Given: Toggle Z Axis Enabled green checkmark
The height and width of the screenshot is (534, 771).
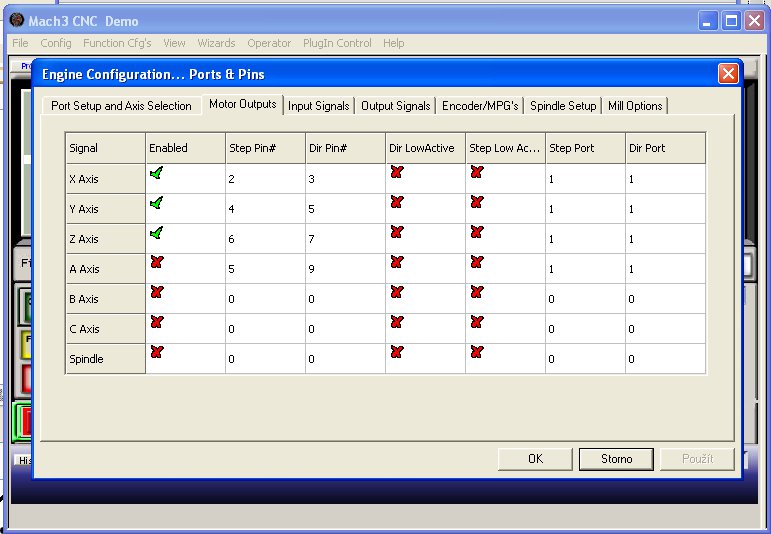Looking at the screenshot, I should 156,233.
